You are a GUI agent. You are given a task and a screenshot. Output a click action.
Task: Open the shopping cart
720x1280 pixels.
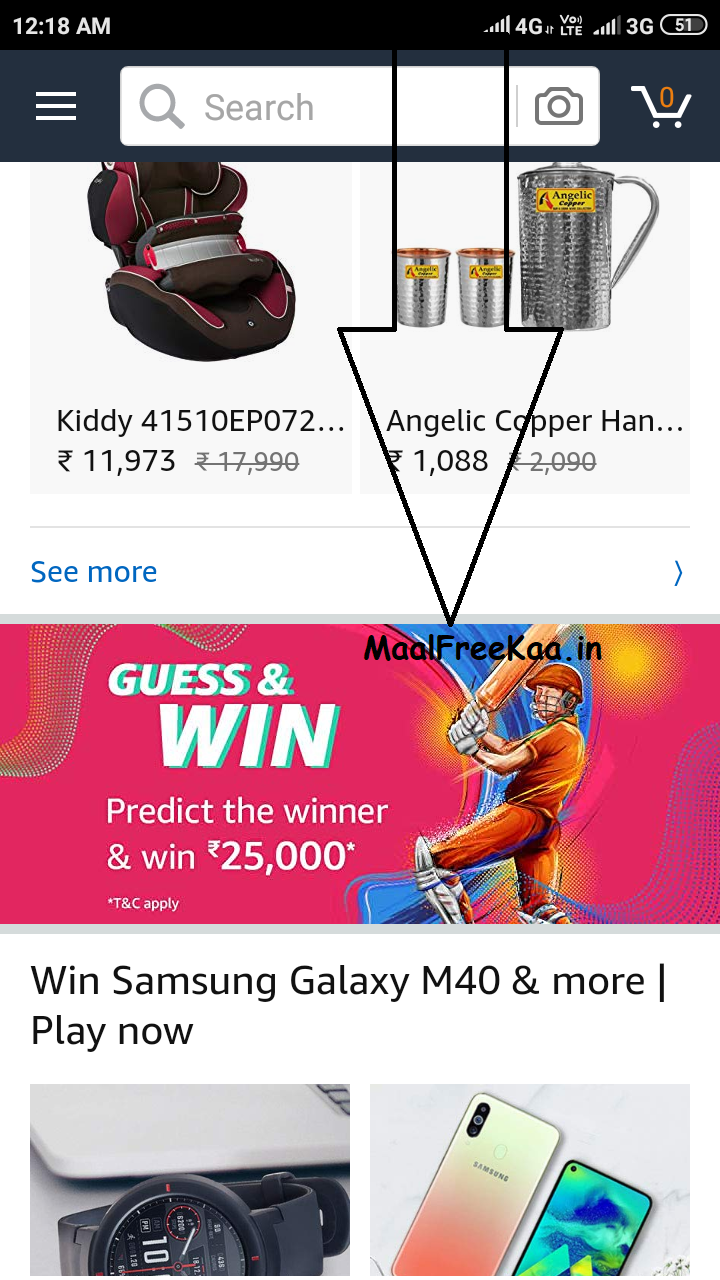coord(661,106)
